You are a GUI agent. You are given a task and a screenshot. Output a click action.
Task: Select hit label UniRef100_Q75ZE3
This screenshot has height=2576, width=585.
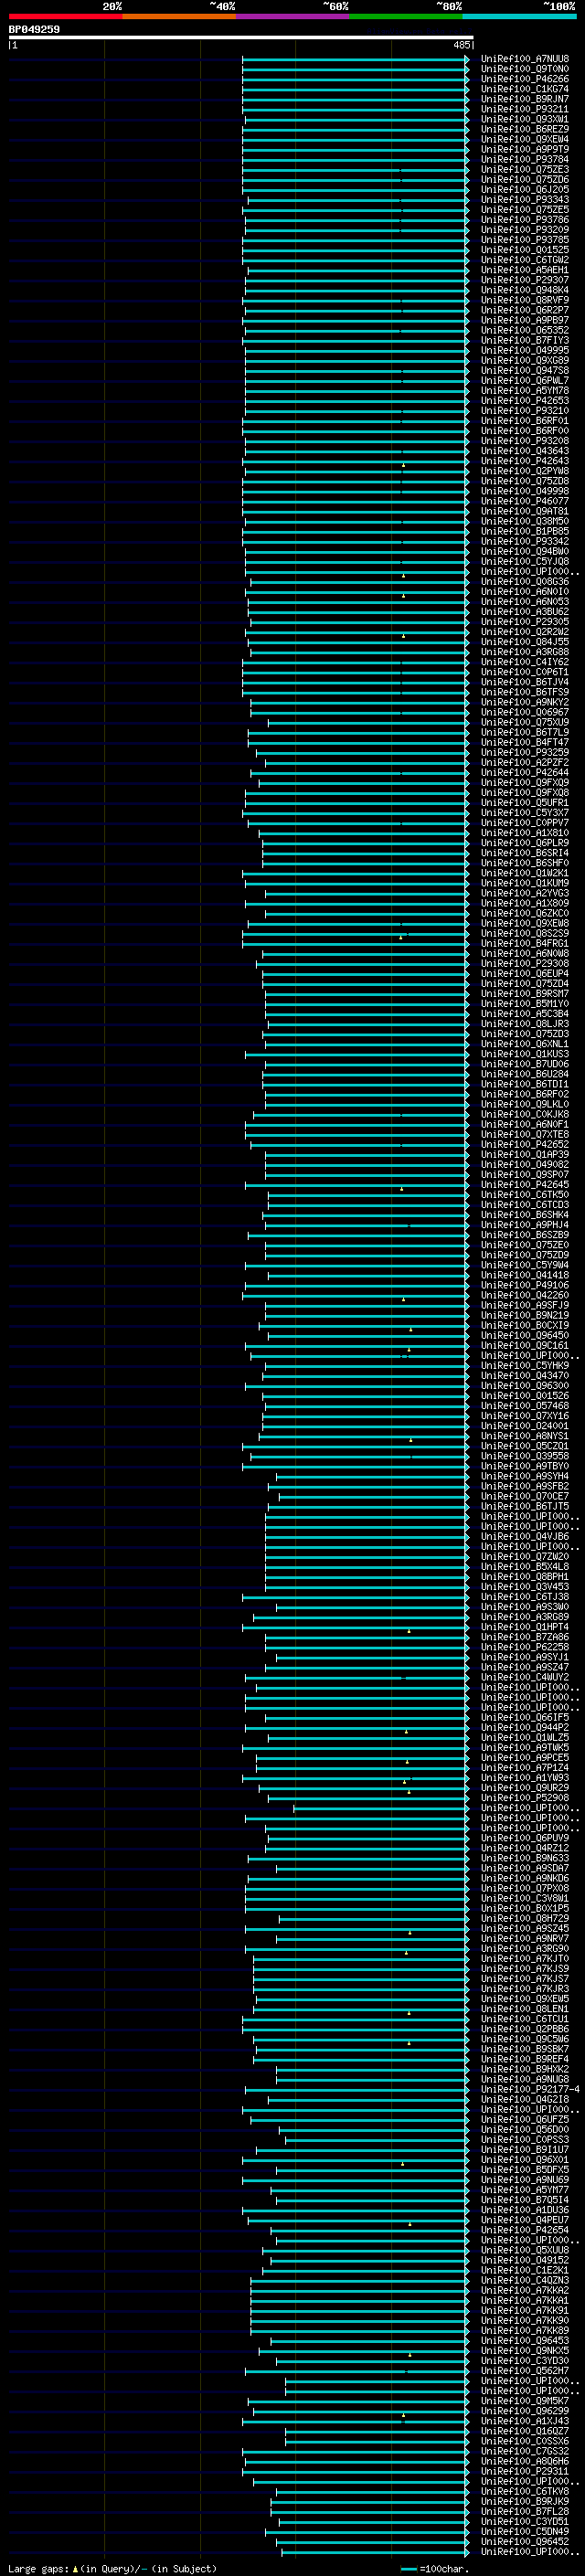pos(525,169)
